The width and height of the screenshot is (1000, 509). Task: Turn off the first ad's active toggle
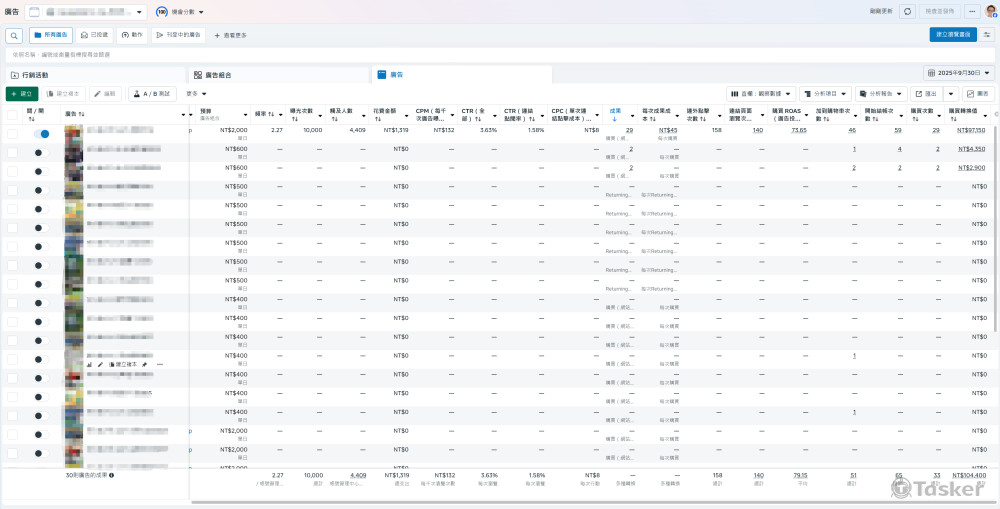click(42, 133)
